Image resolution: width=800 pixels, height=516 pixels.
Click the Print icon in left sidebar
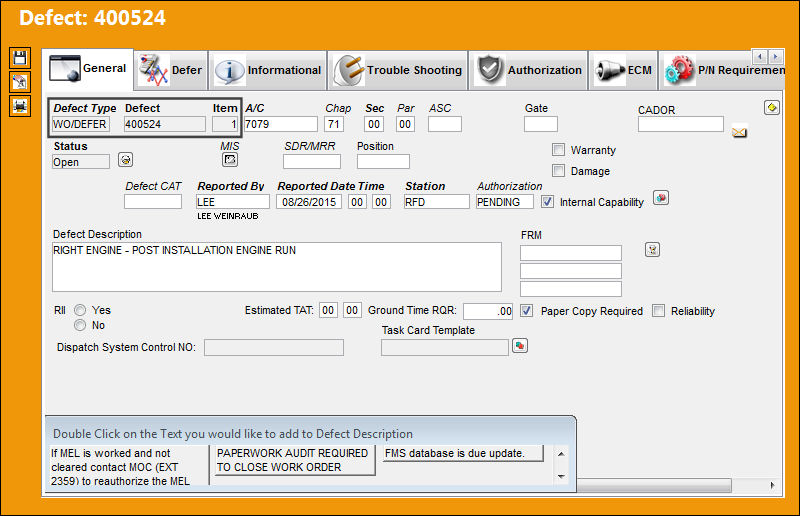(20, 106)
